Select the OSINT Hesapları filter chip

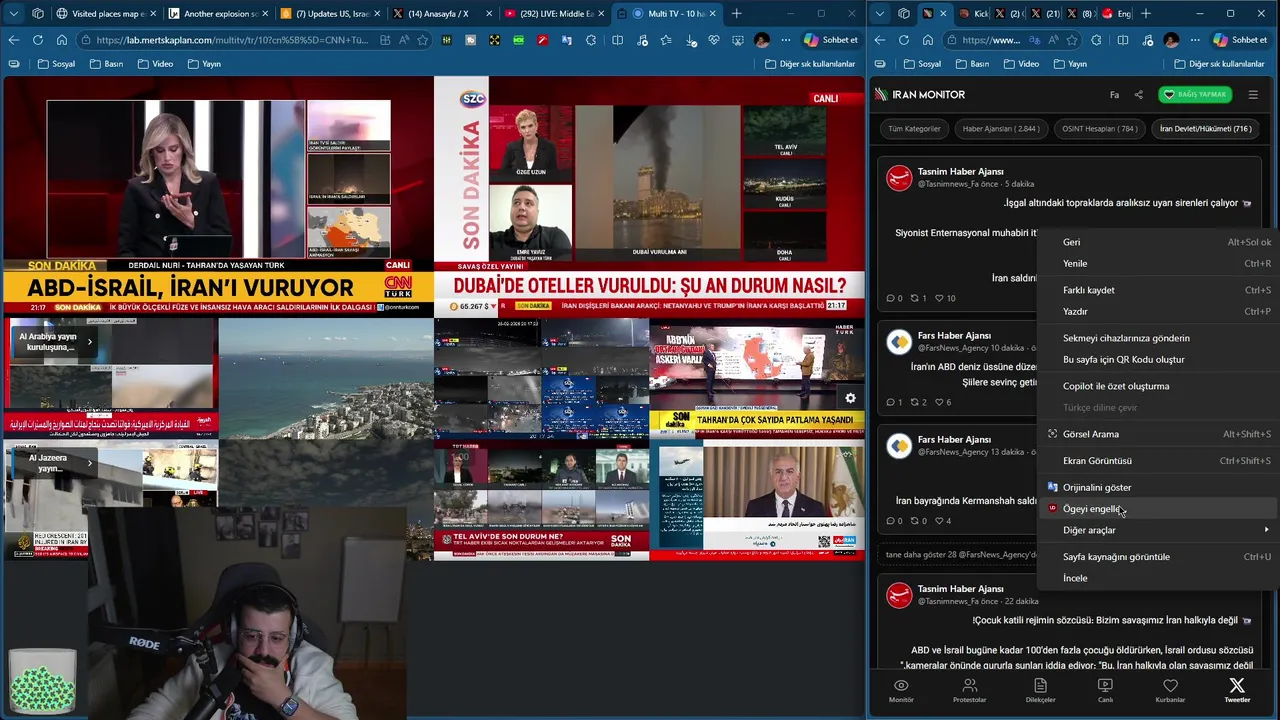click(x=1099, y=129)
